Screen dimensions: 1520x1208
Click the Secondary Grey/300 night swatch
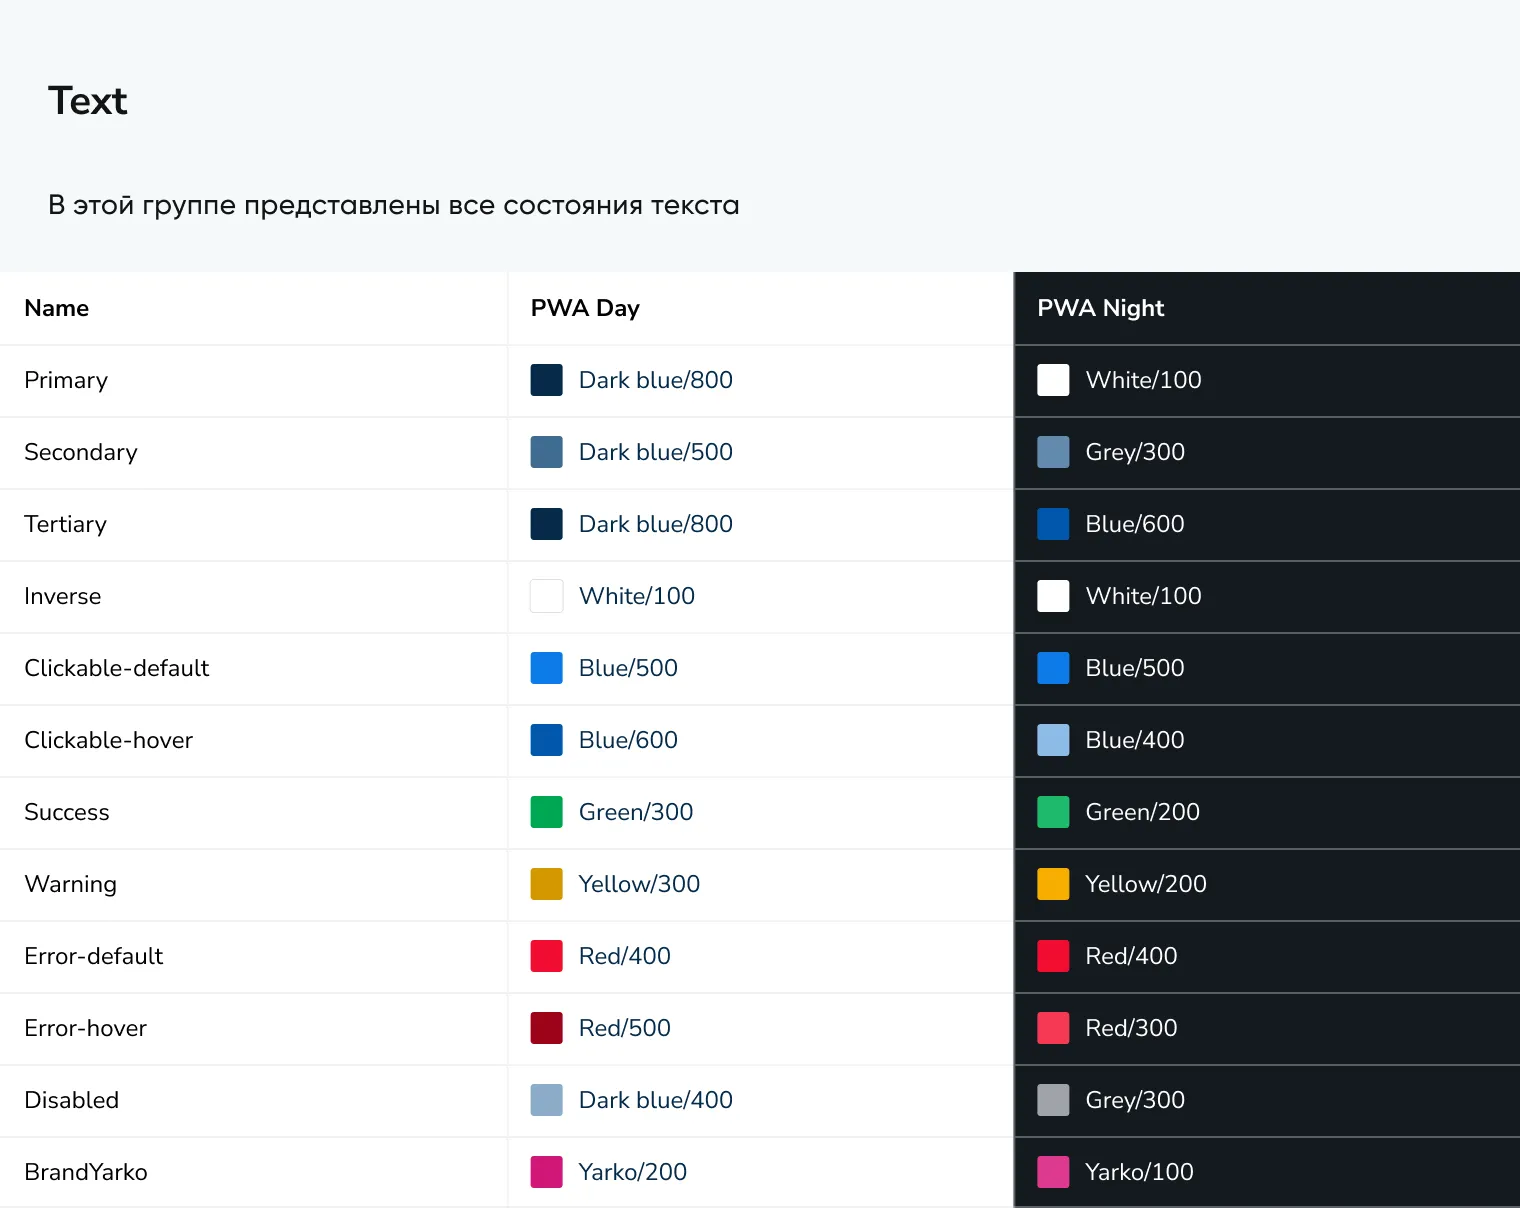[1053, 452]
